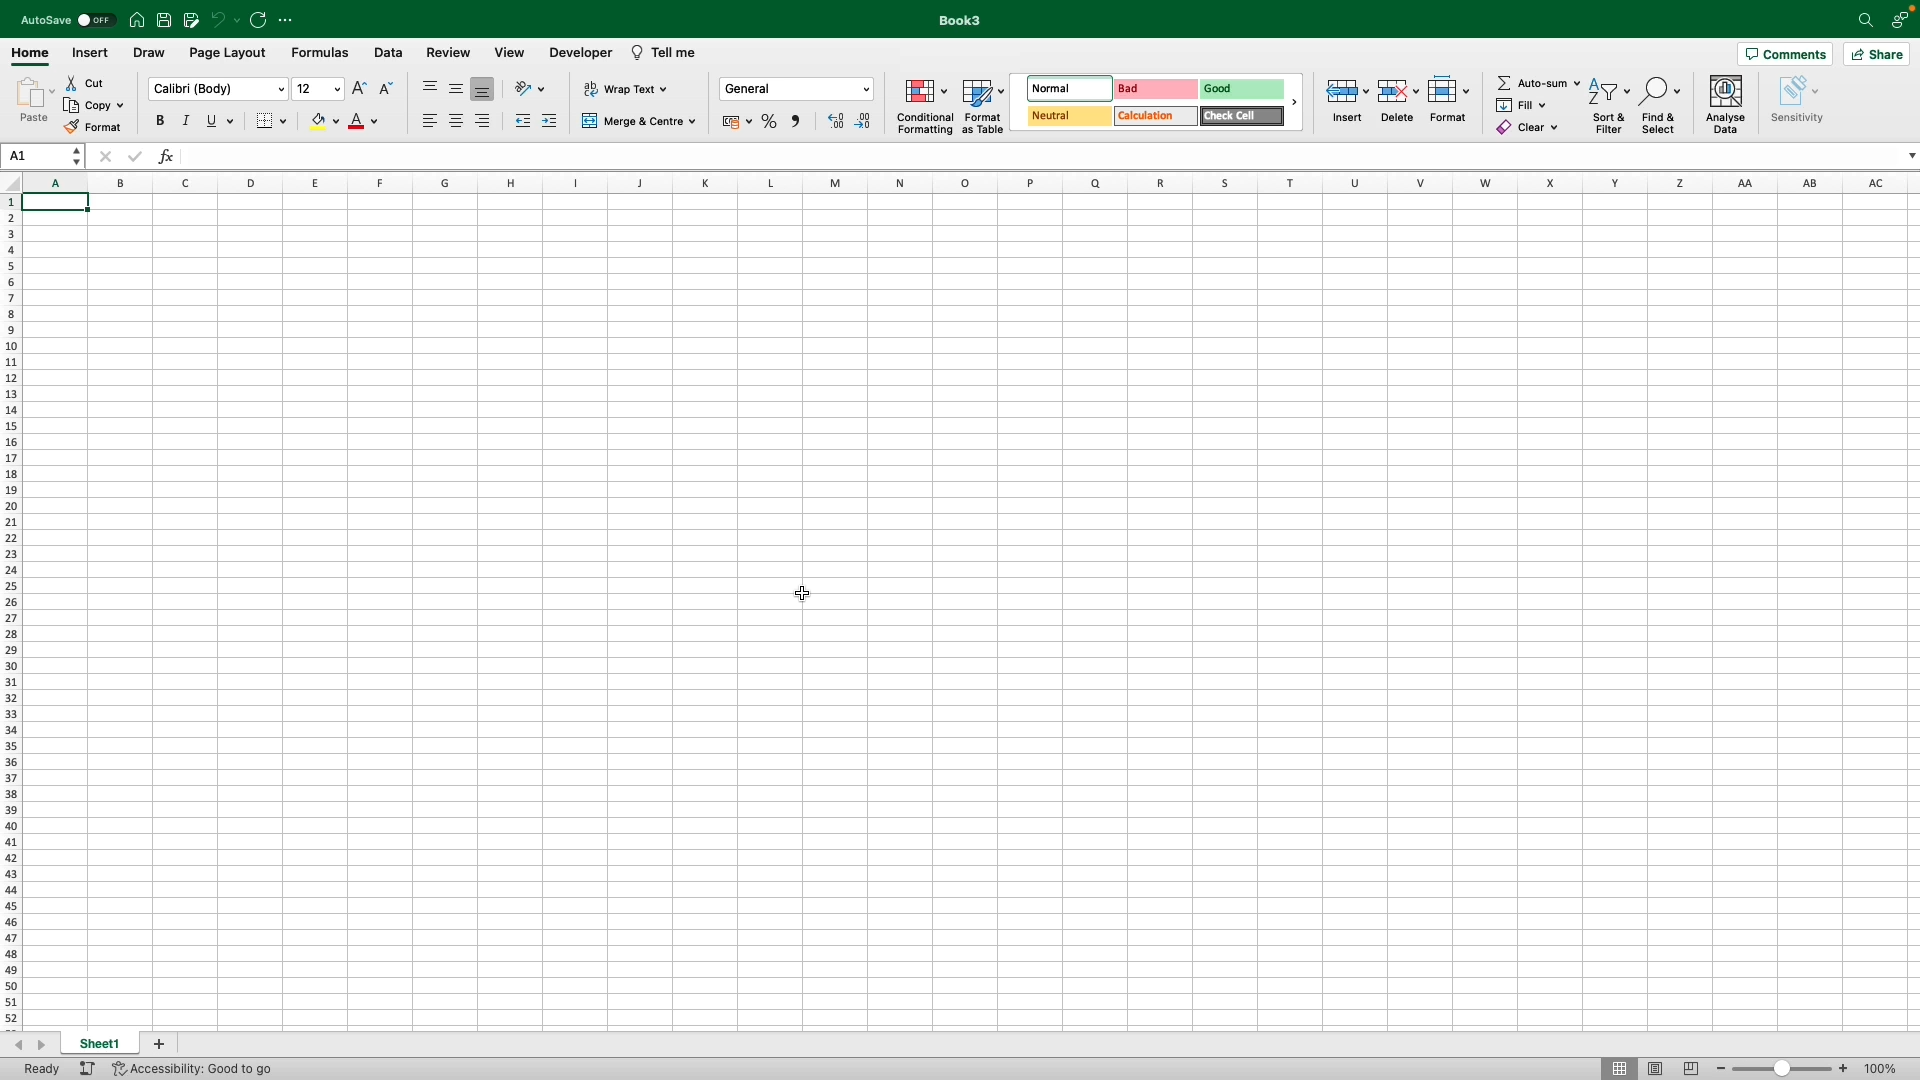Open the Developer tab
The width and height of the screenshot is (1920, 1080).
click(580, 52)
